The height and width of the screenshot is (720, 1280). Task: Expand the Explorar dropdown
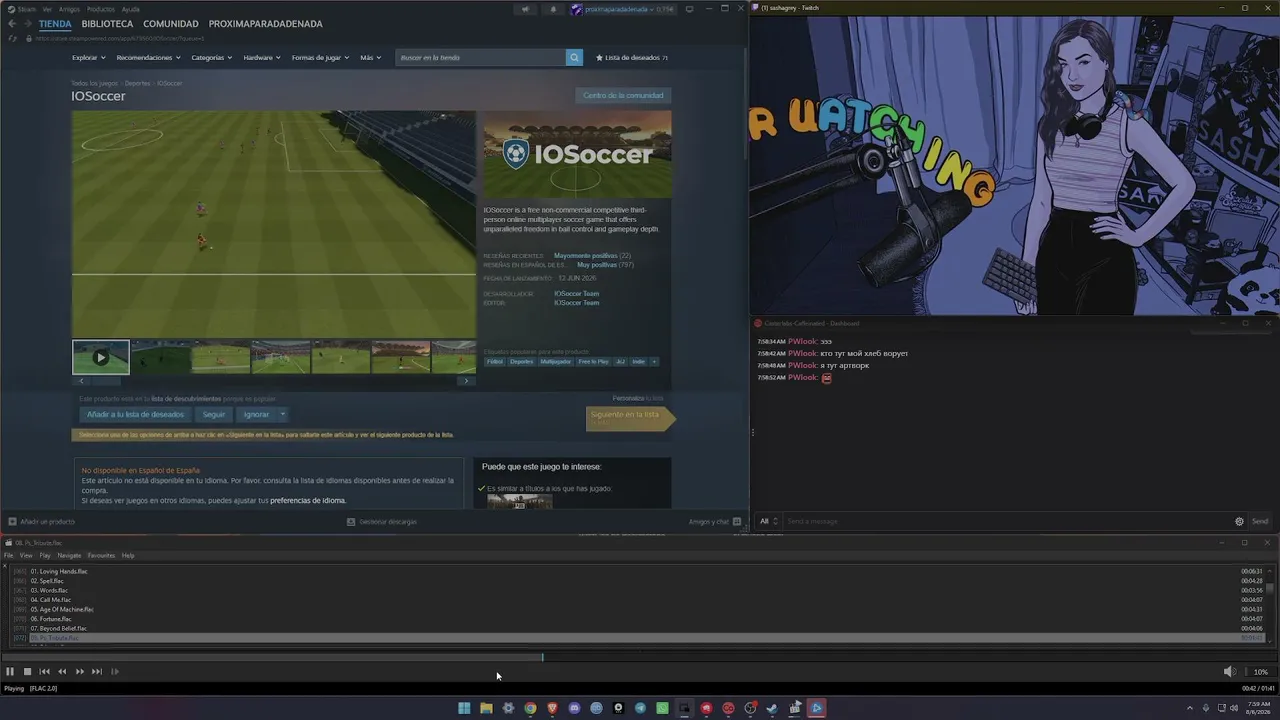88,58
